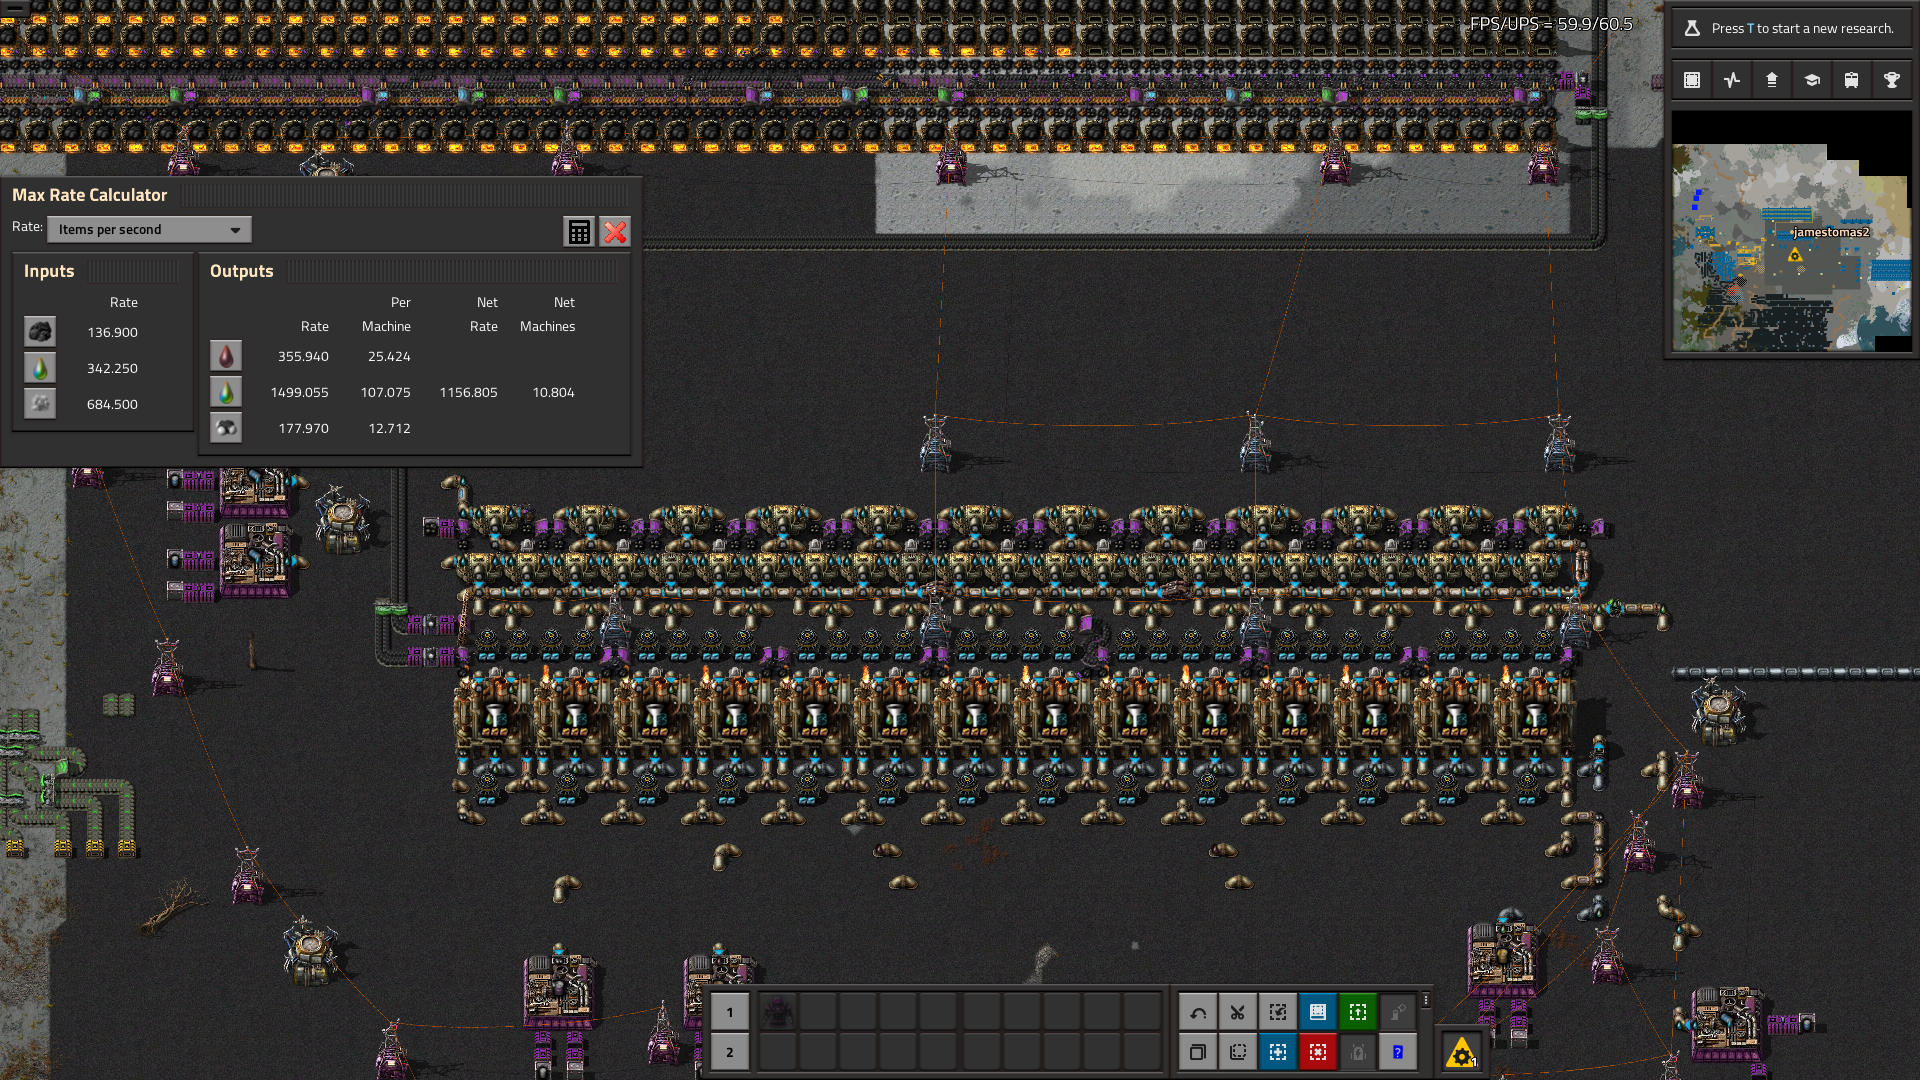Click the calculator icon in rate window
The height and width of the screenshot is (1080, 1920).
pyautogui.click(x=579, y=232)
